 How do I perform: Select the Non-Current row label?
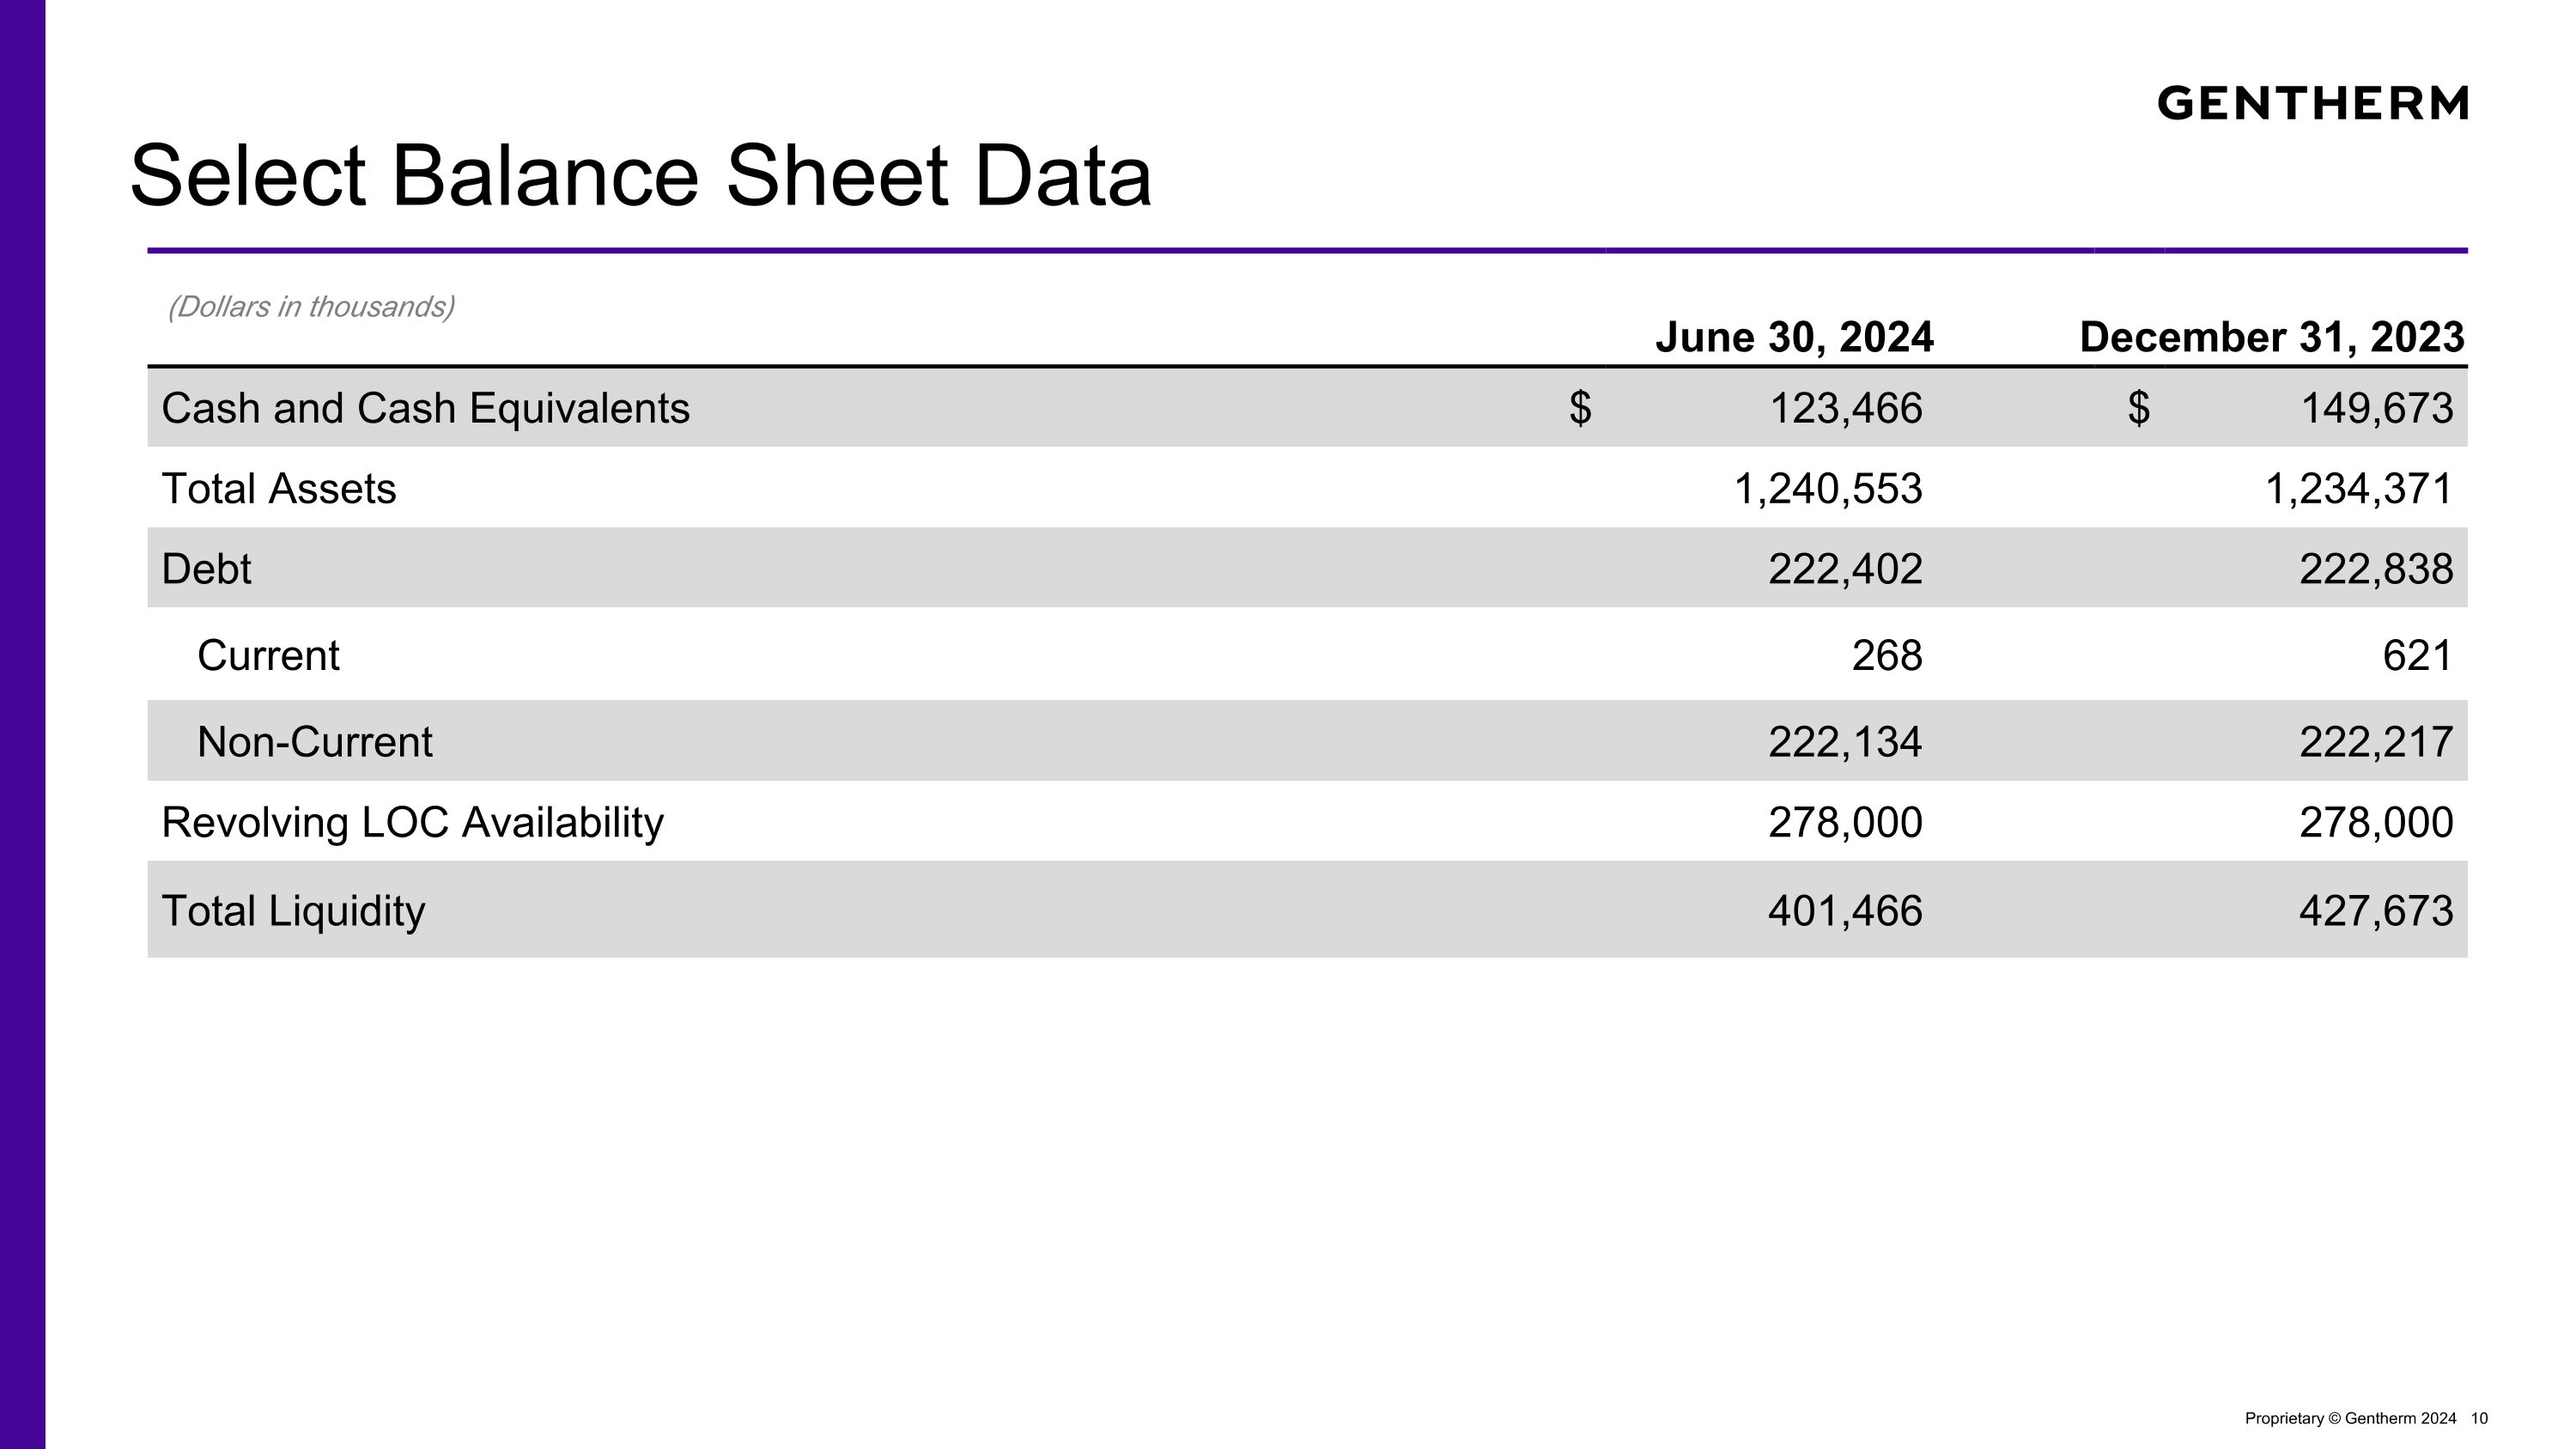[315, 742]
